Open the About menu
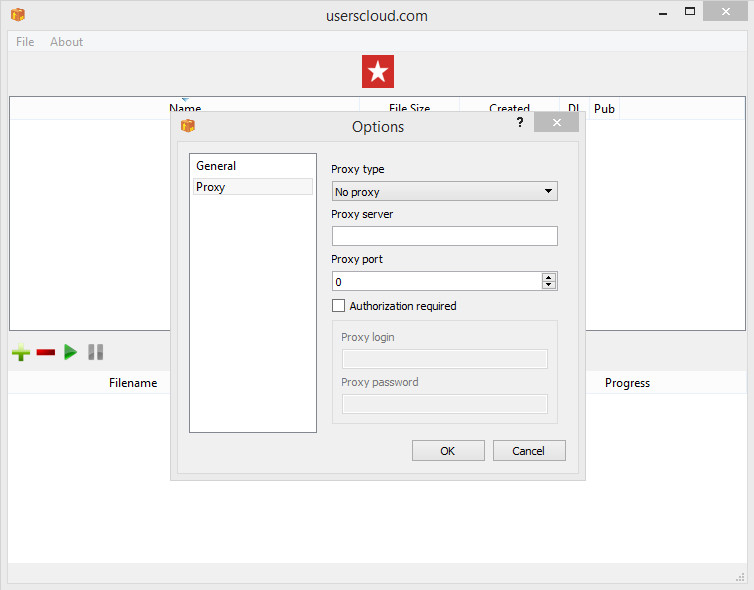The image size is (754, 590). pyautogui.click(x=66, y=42)
